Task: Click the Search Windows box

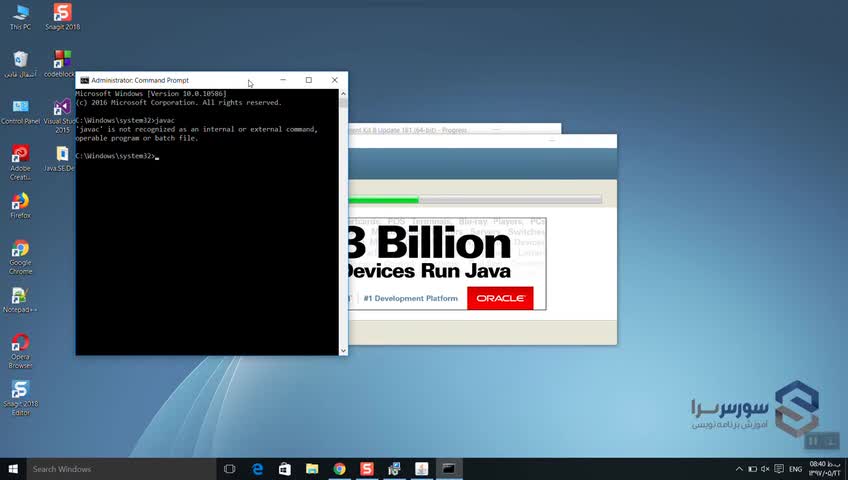Action: [x=121, y=469]
